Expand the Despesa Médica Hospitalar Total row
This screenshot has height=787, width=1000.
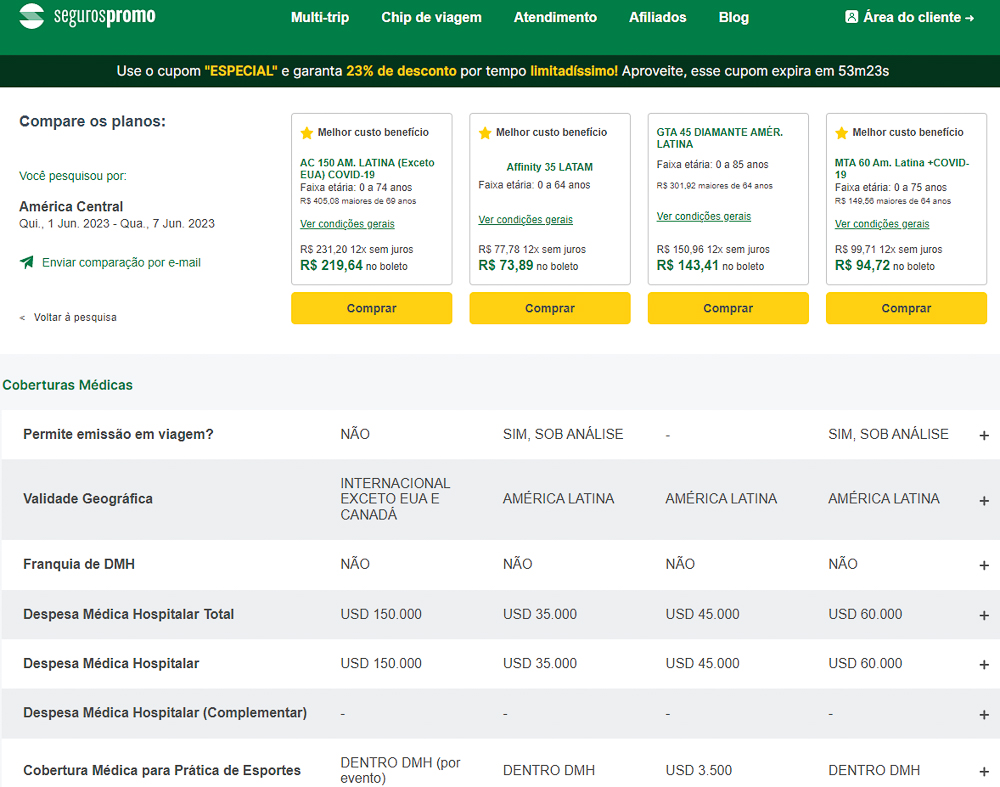point(984,615)
